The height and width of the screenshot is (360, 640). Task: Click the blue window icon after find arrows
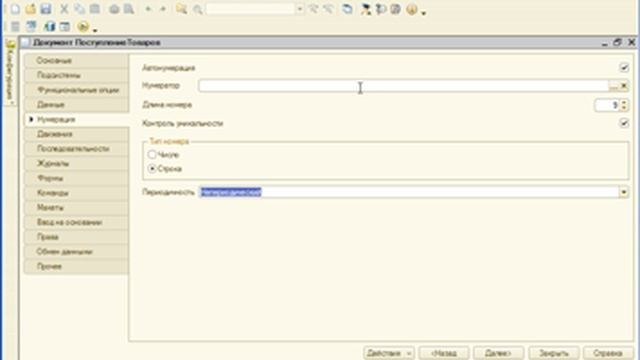[347, 9]
